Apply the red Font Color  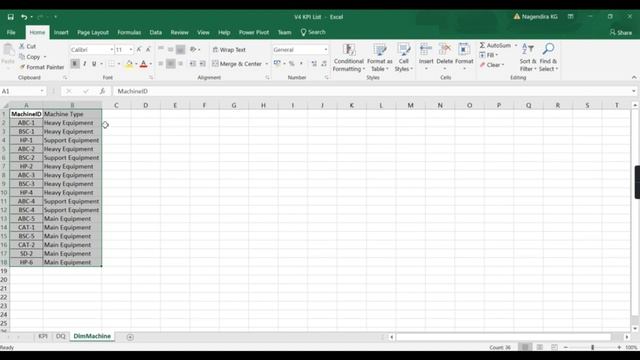click(143, 64)
